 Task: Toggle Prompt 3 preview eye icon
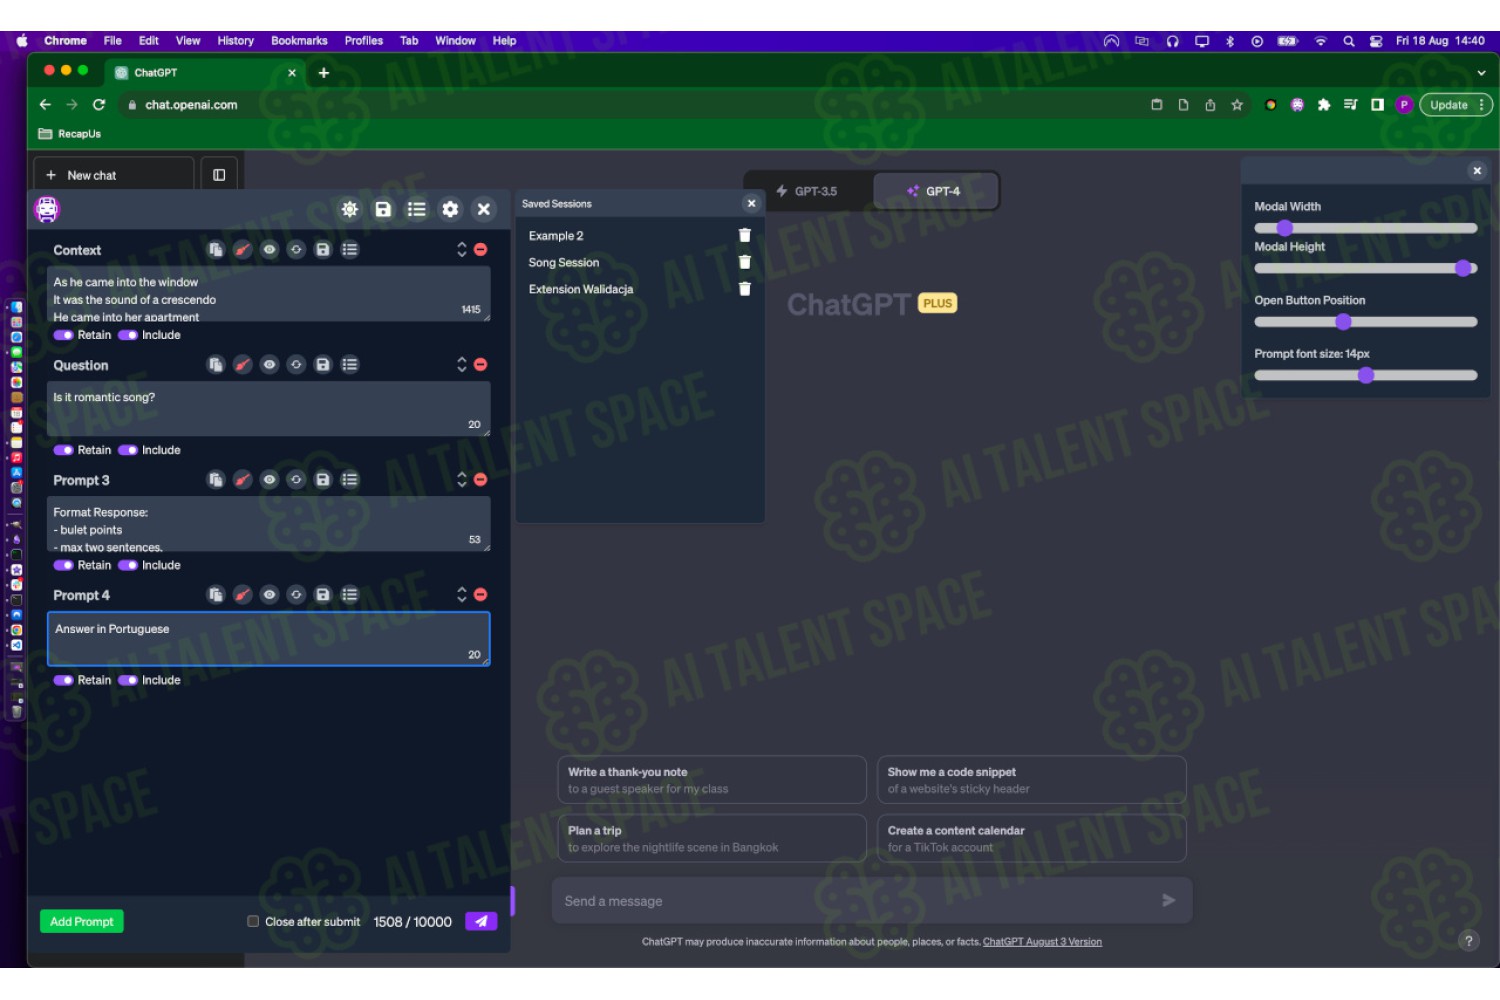pos(270,480)
